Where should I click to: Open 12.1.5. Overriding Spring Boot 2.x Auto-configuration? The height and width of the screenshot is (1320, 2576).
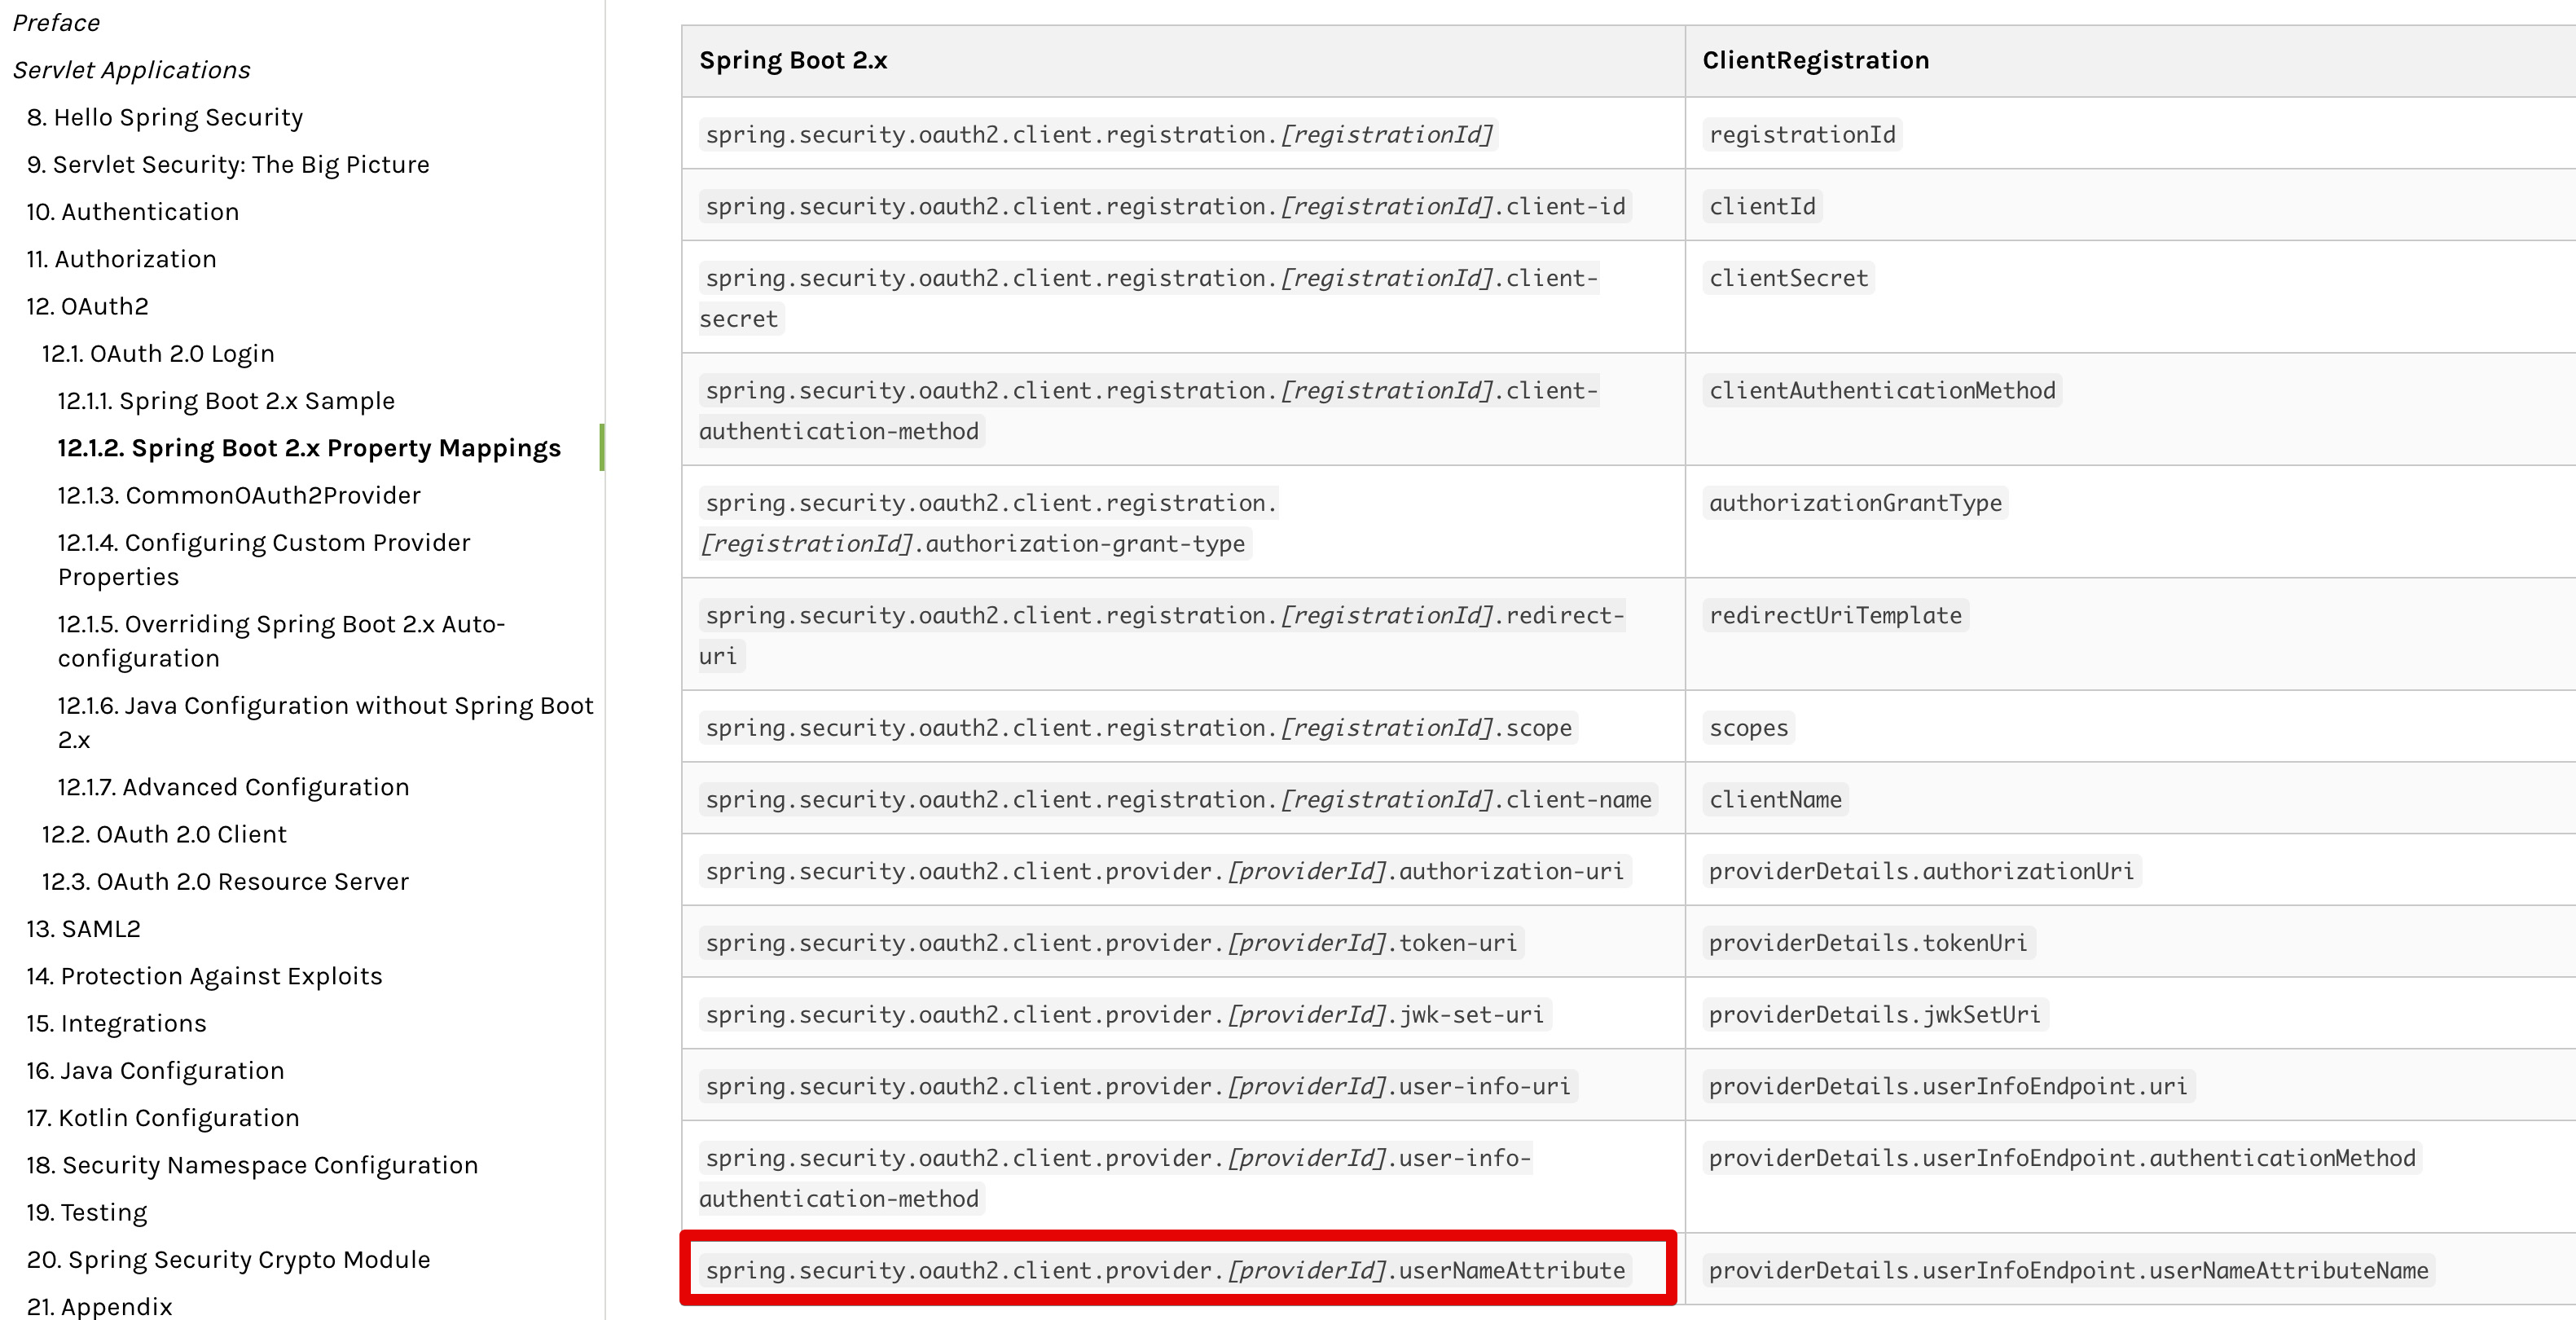click(x=281, y=641)
